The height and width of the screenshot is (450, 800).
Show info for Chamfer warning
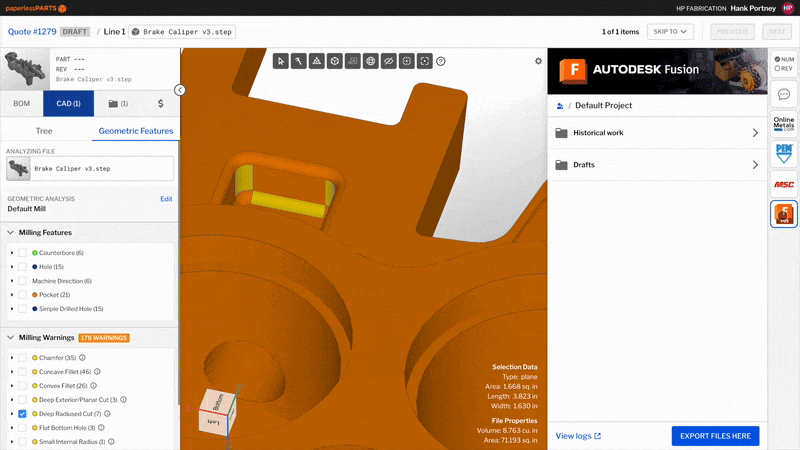click(x=82, y=358)
